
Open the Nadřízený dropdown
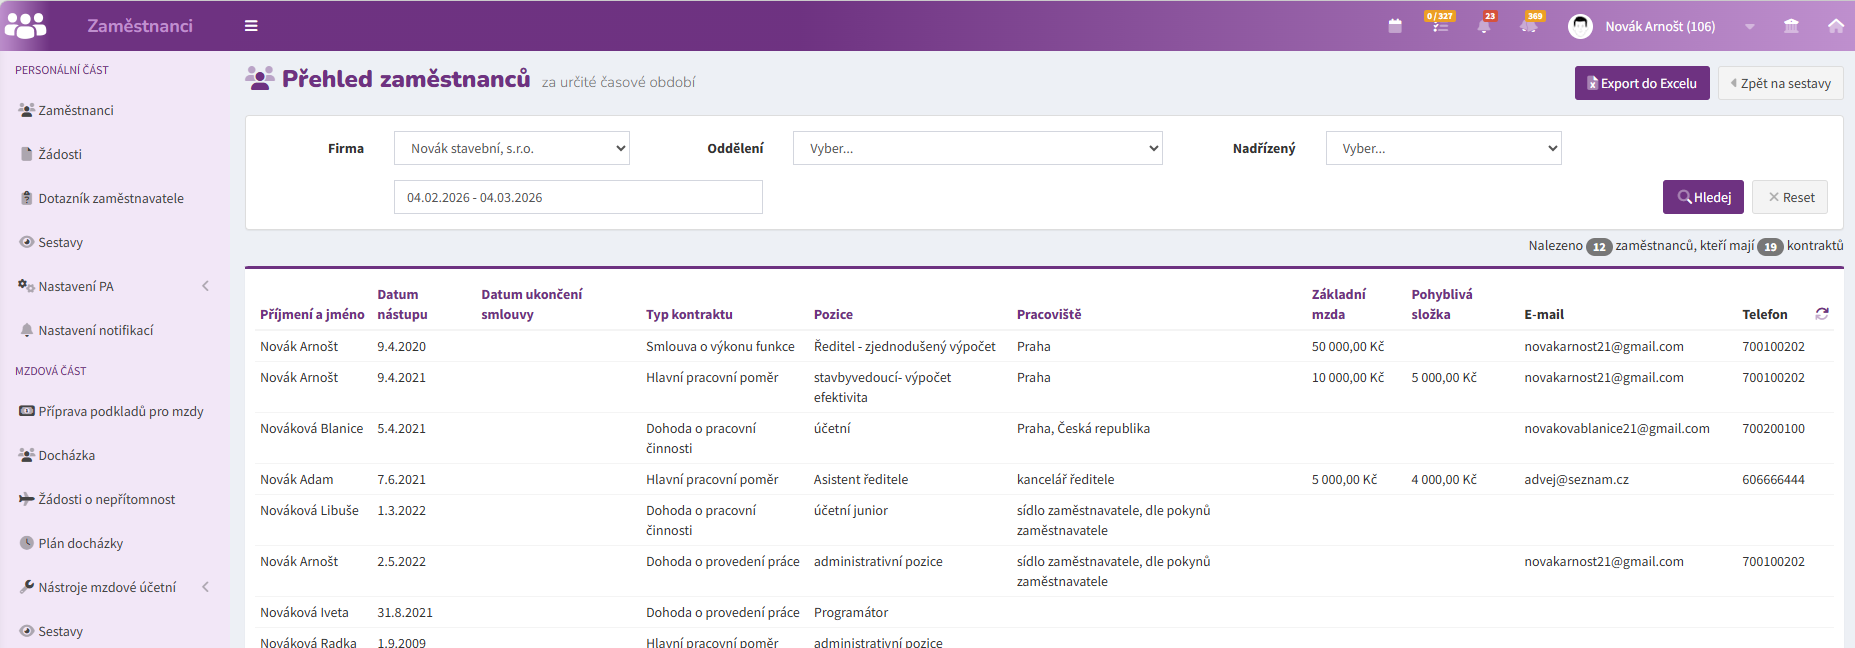click(1444, 148)
